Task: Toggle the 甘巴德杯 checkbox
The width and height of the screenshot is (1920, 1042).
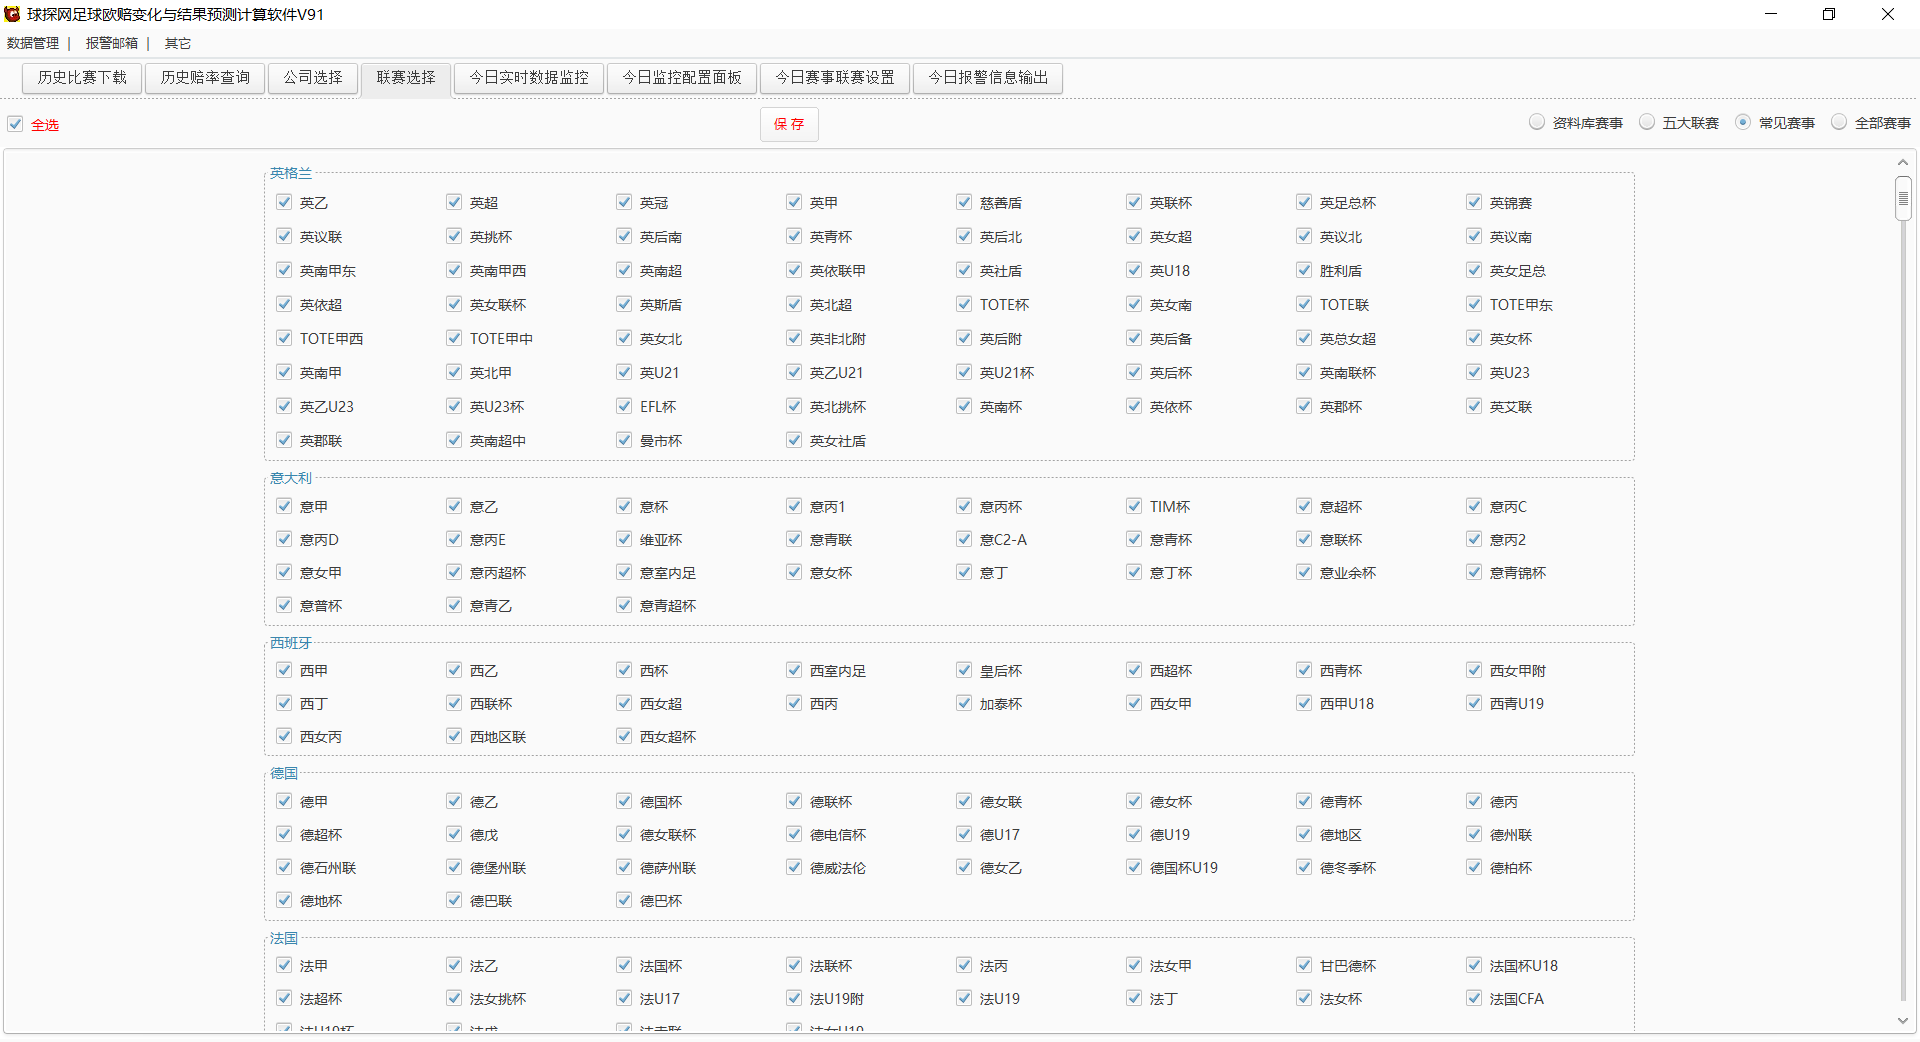Action: point(1304,965)
